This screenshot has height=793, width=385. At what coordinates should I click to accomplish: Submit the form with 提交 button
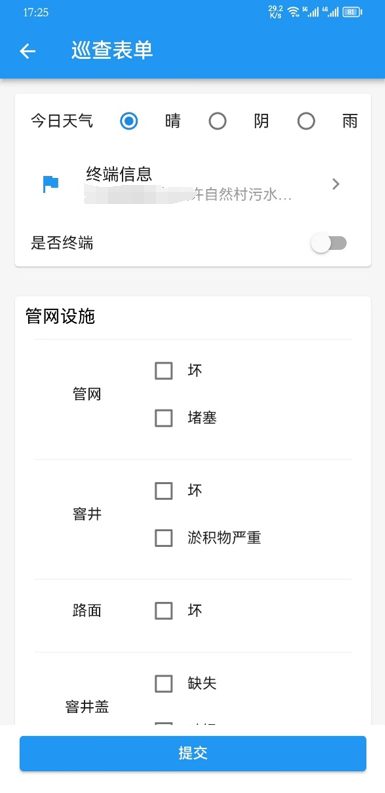click(x=193, y=753)
